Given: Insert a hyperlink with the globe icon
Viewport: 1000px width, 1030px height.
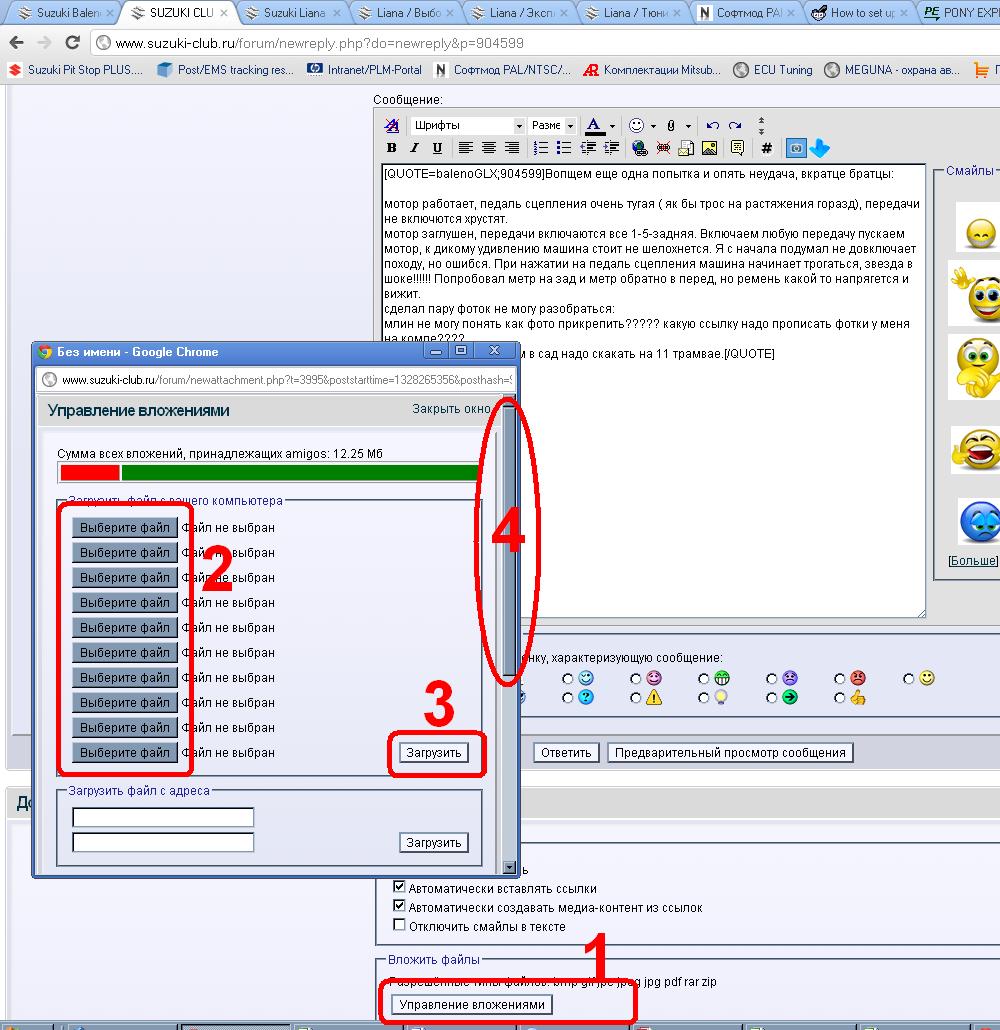Looking at the screenshot, I should [640, 148].
